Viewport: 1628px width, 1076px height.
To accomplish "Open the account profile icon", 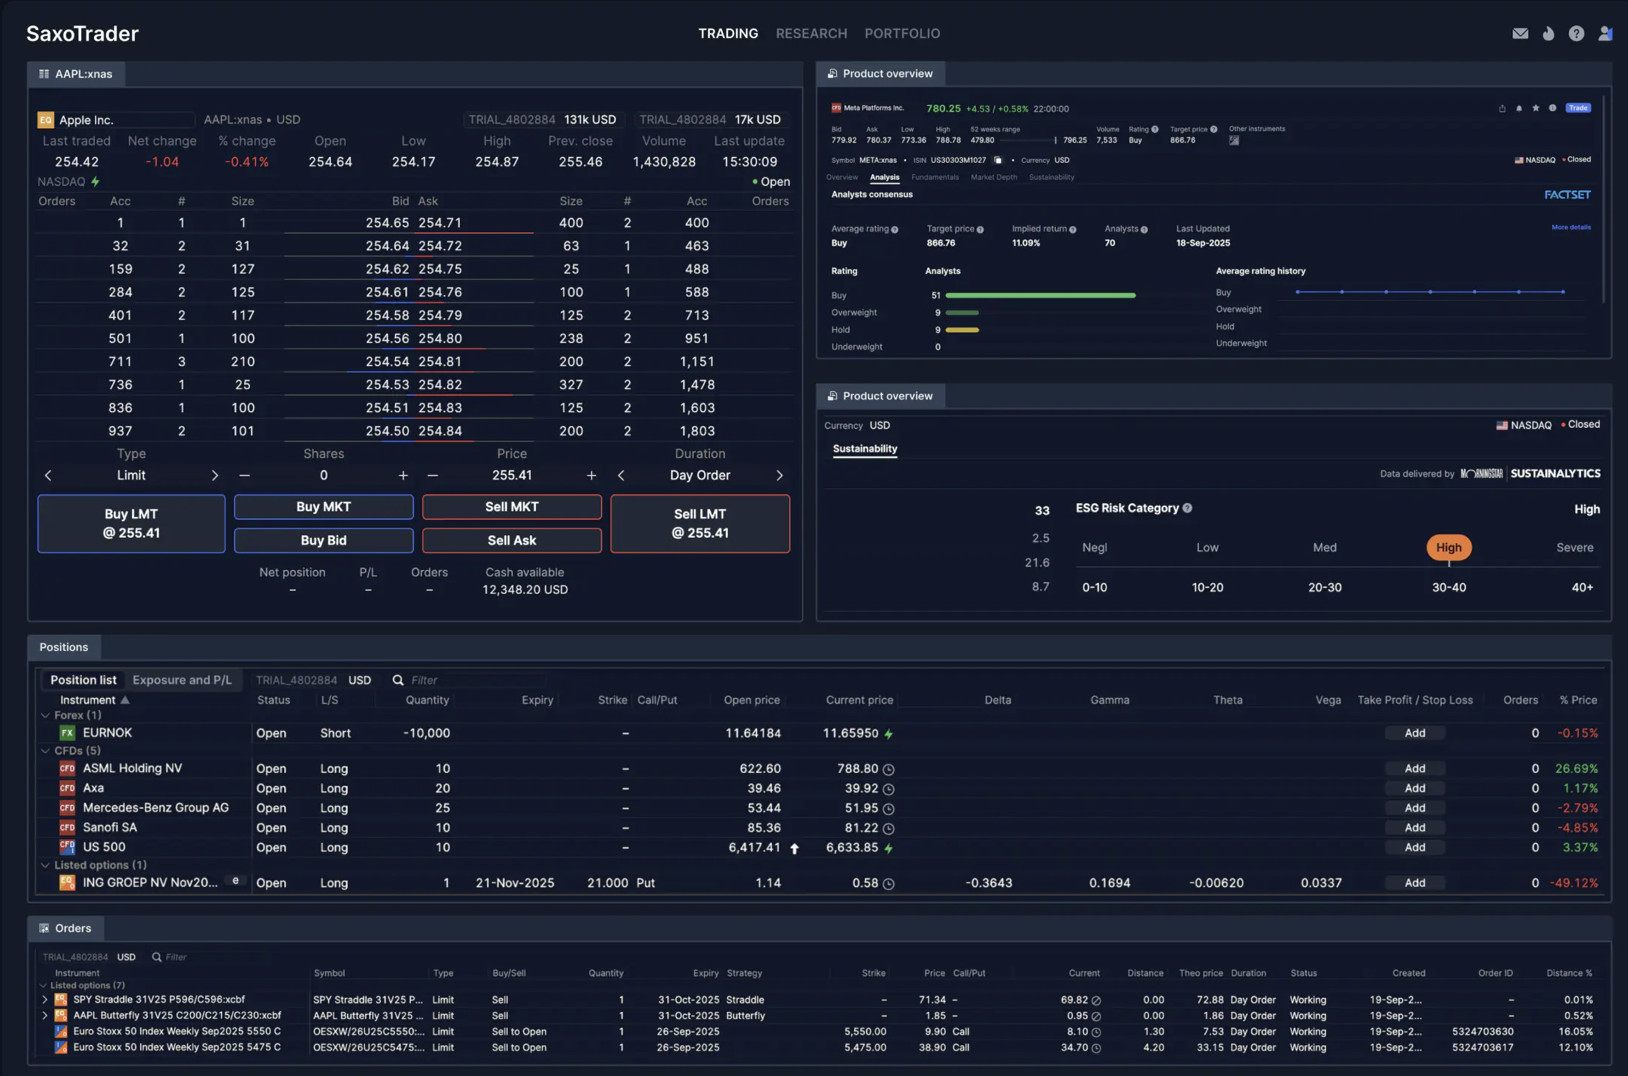I will coord(1606,33).
